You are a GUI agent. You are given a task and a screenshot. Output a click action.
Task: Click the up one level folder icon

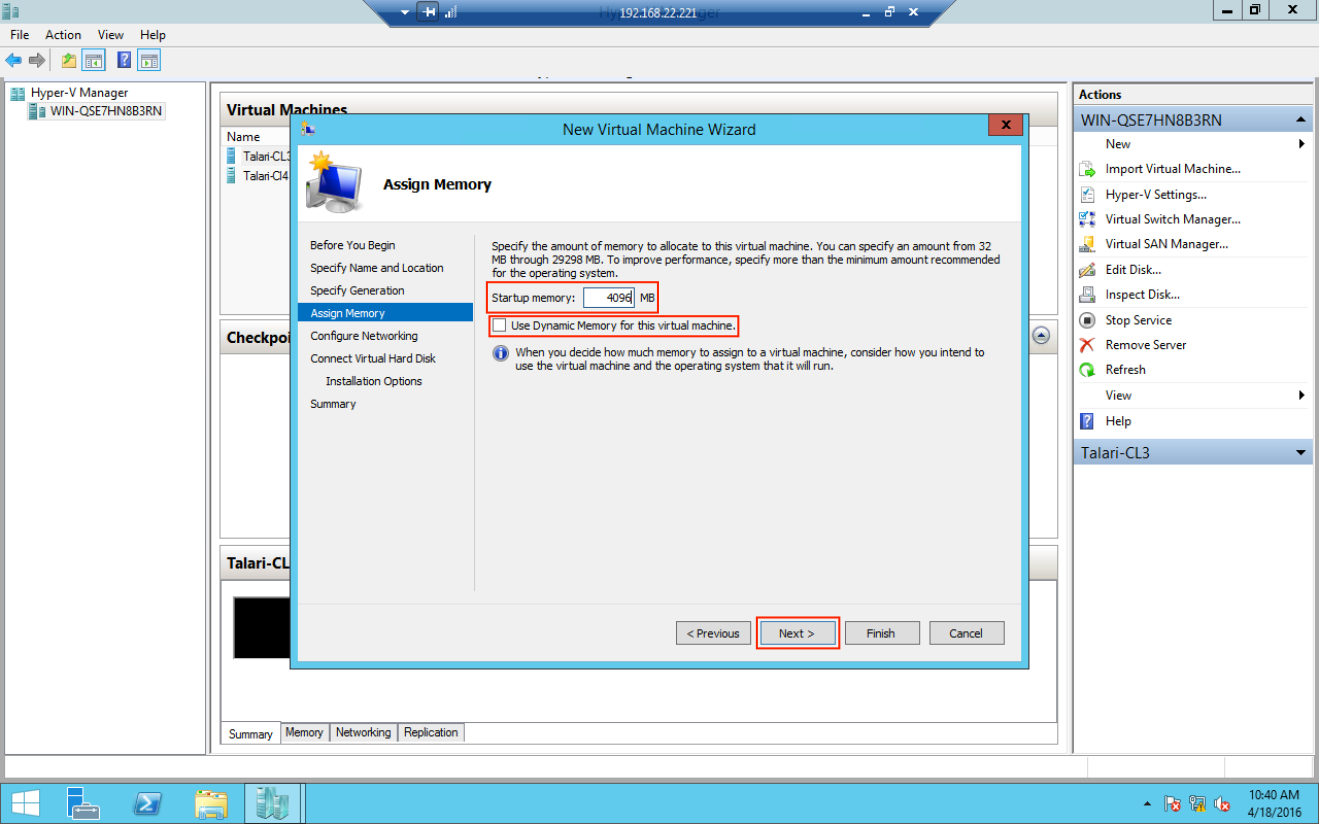pyautogui.click(x=68, y=61)
